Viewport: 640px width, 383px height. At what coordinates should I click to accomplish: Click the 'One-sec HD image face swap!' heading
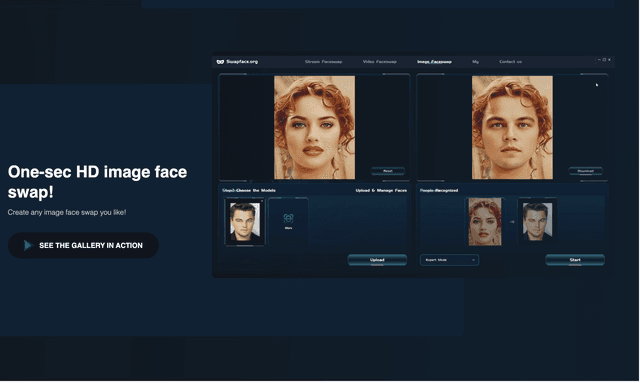[x=97, y=182]
